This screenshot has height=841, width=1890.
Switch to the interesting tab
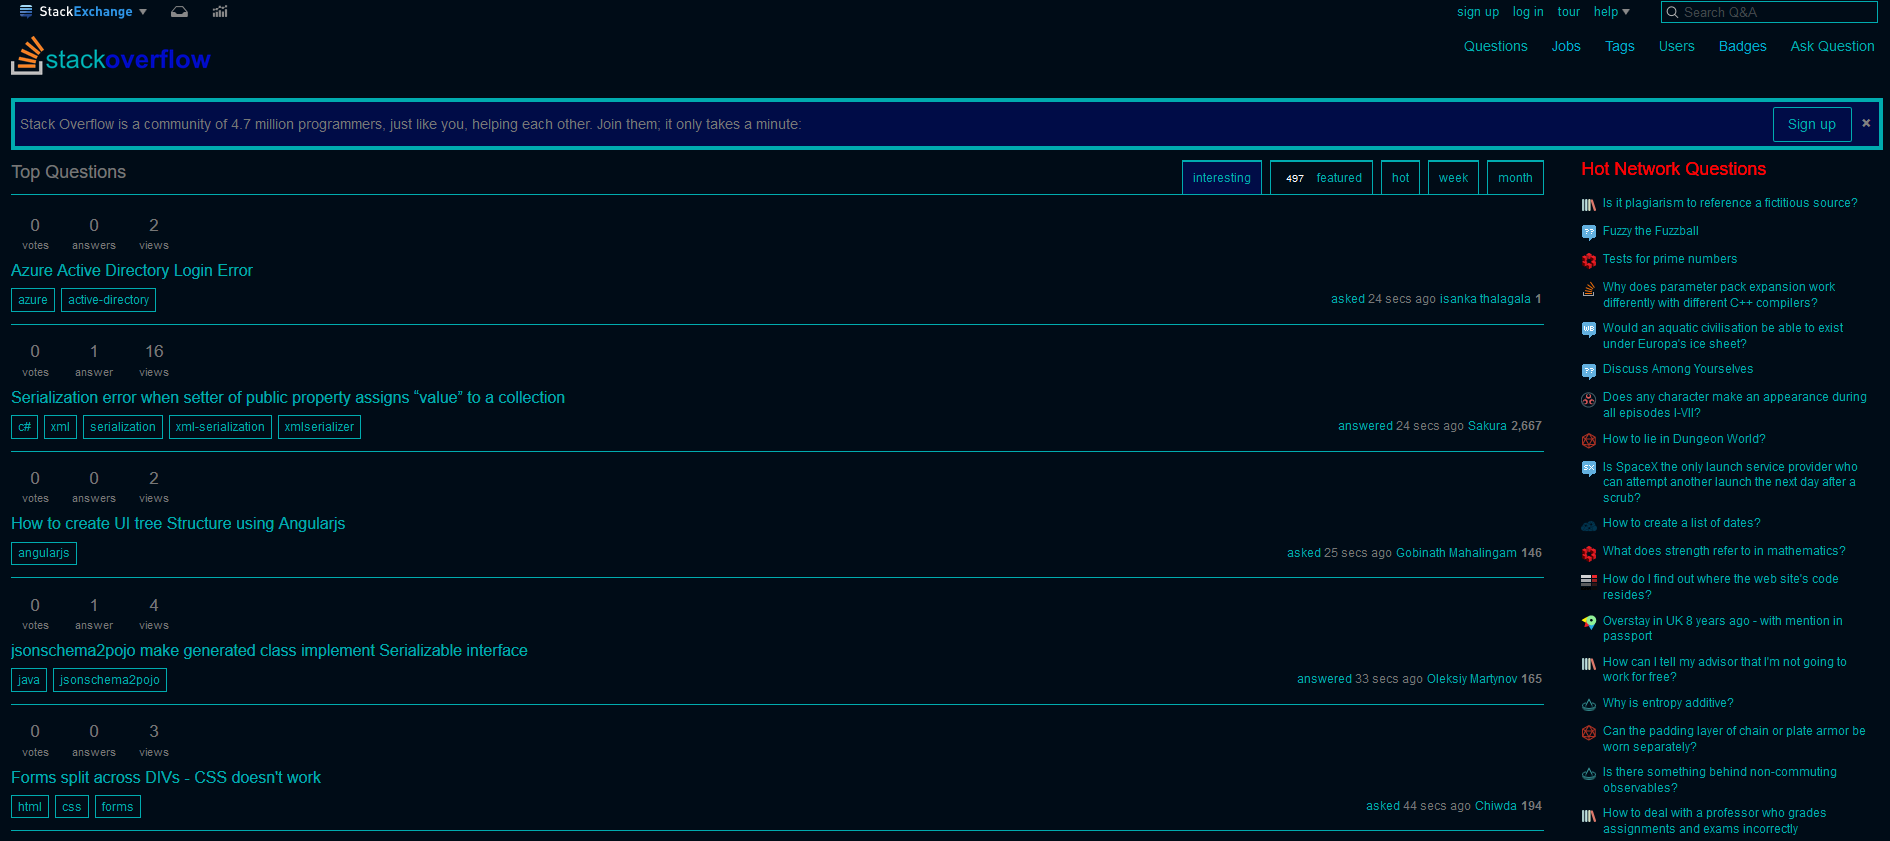pyautogui.click(x=1222, y=178)
